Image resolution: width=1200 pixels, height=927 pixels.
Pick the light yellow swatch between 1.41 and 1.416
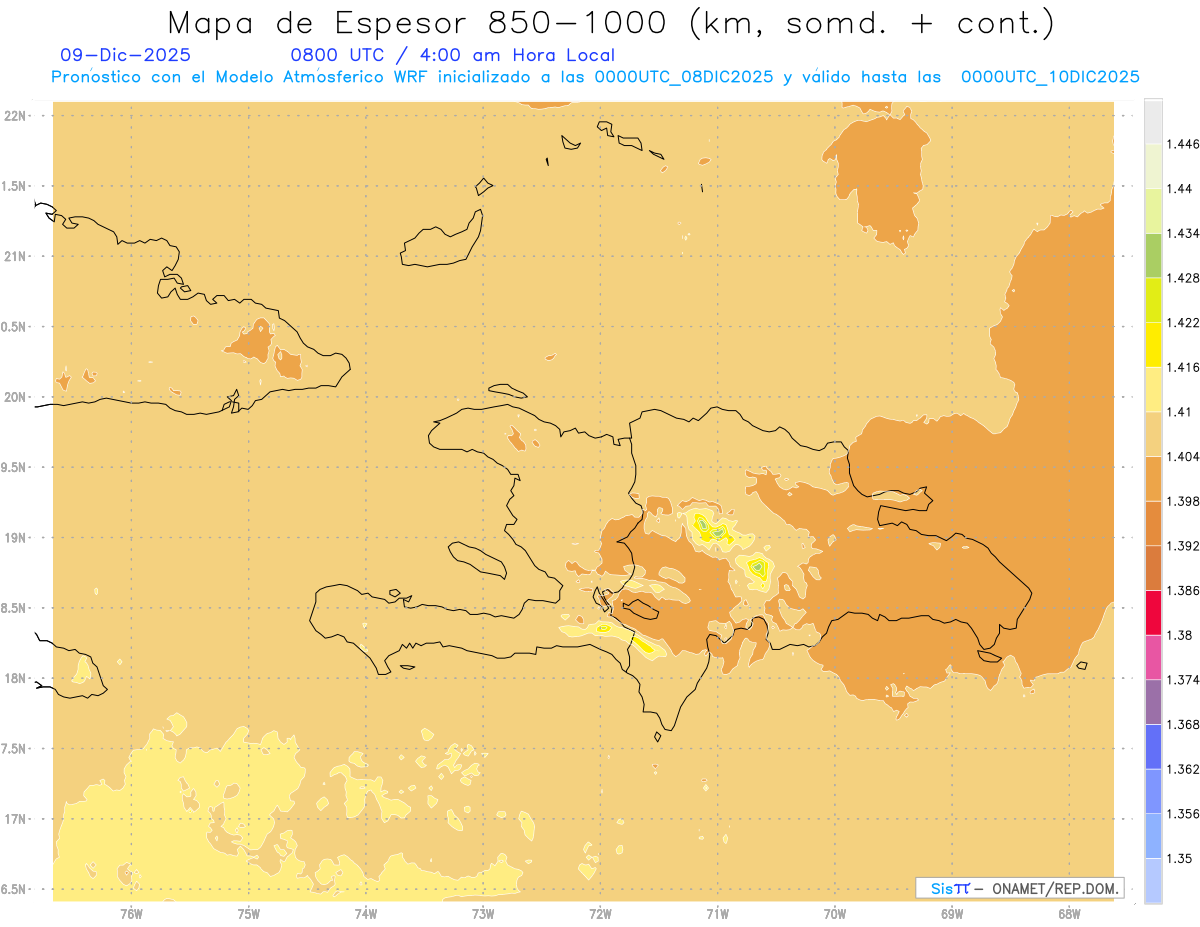[x=1153, y=389]
